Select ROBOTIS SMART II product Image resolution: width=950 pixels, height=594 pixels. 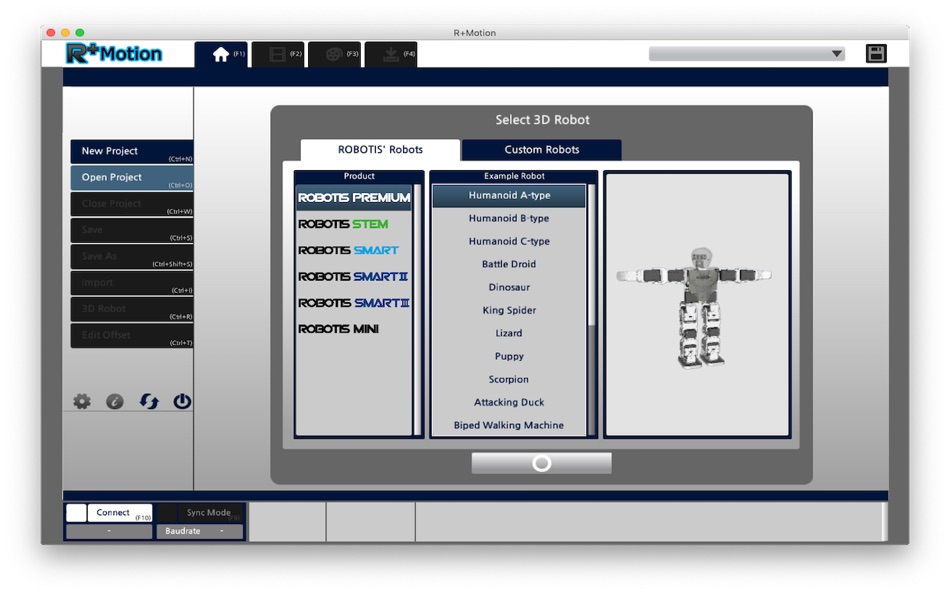click(354, 277)
